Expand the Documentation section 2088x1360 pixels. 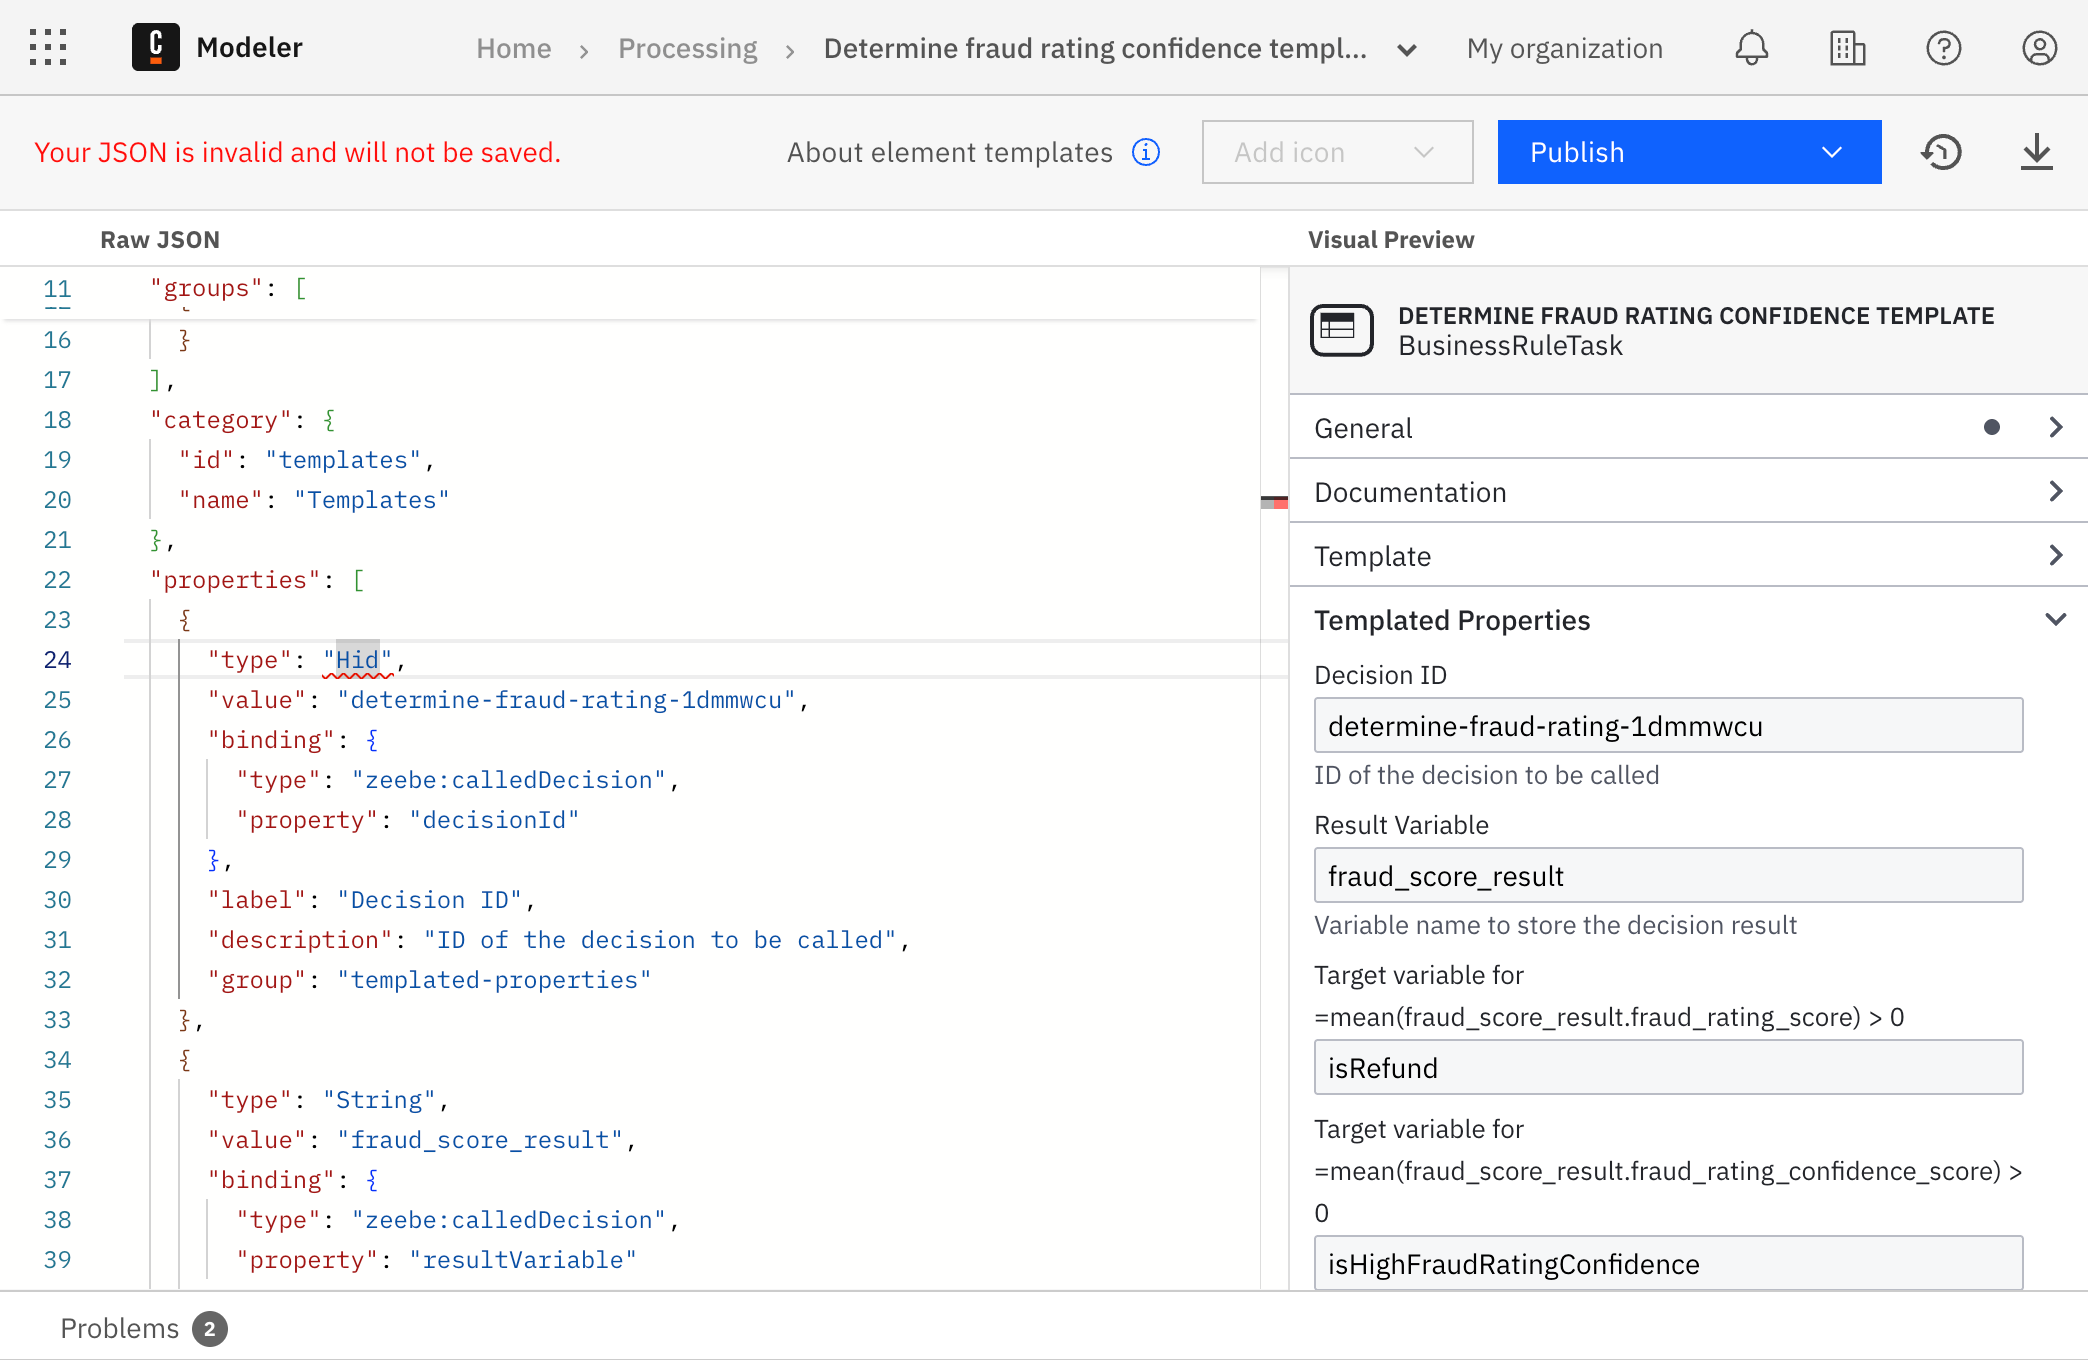1688,492
